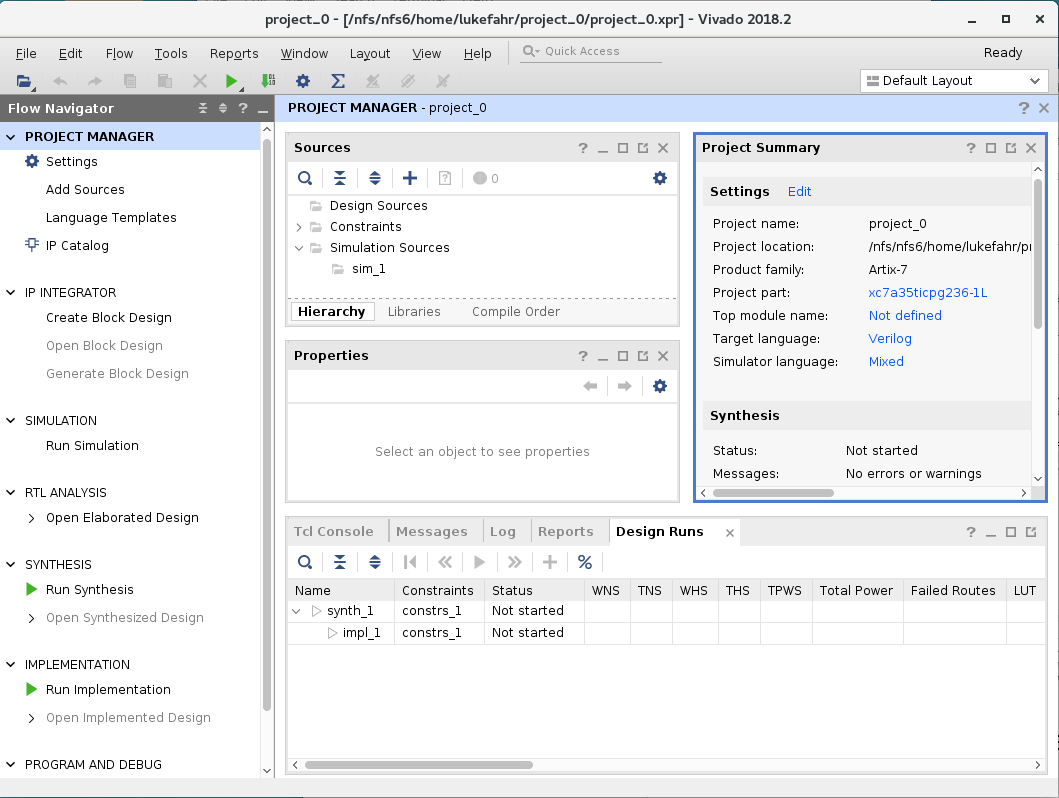
Task: Click the Open Project toolbar icon
Action: (24, 81)
